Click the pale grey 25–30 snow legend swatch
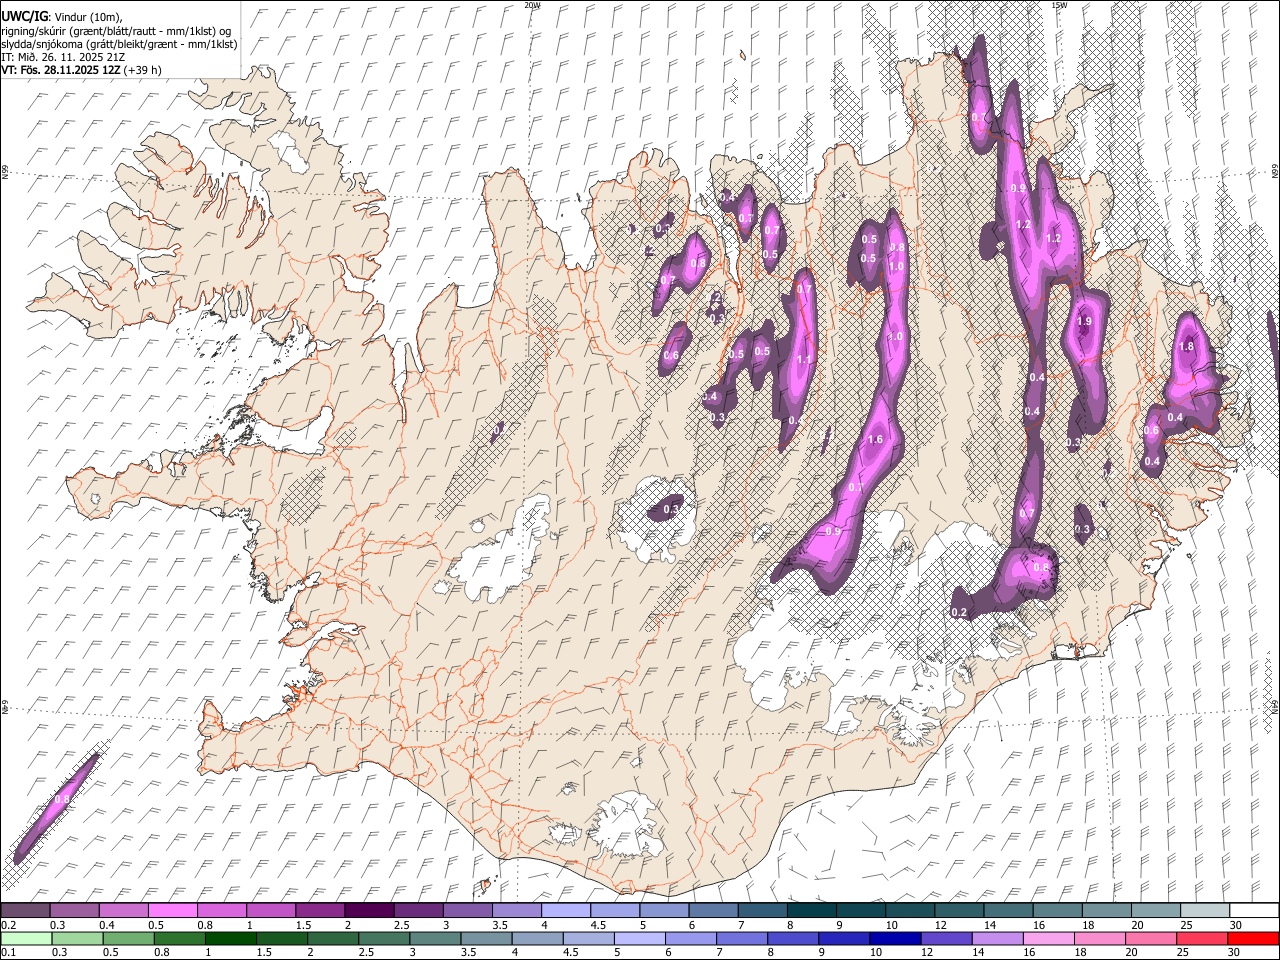Viewport: 1280px width, 960px height. pos(1206,910)
